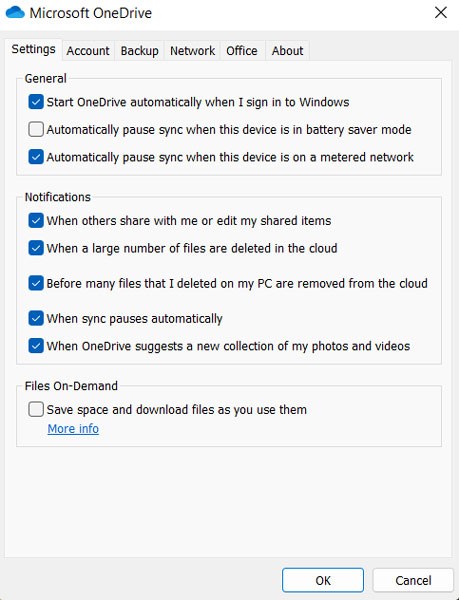Click the OneDrive cloud icon in title bar
The width and height of the screenshot is (459, 600).
(x=15, y=13)
